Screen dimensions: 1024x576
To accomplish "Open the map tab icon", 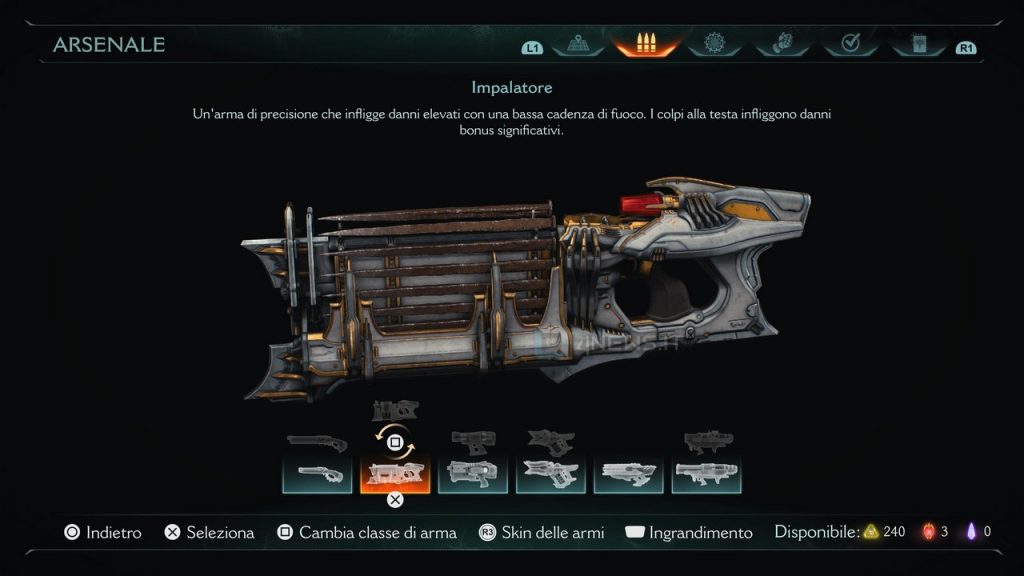I will coord(578,44).
